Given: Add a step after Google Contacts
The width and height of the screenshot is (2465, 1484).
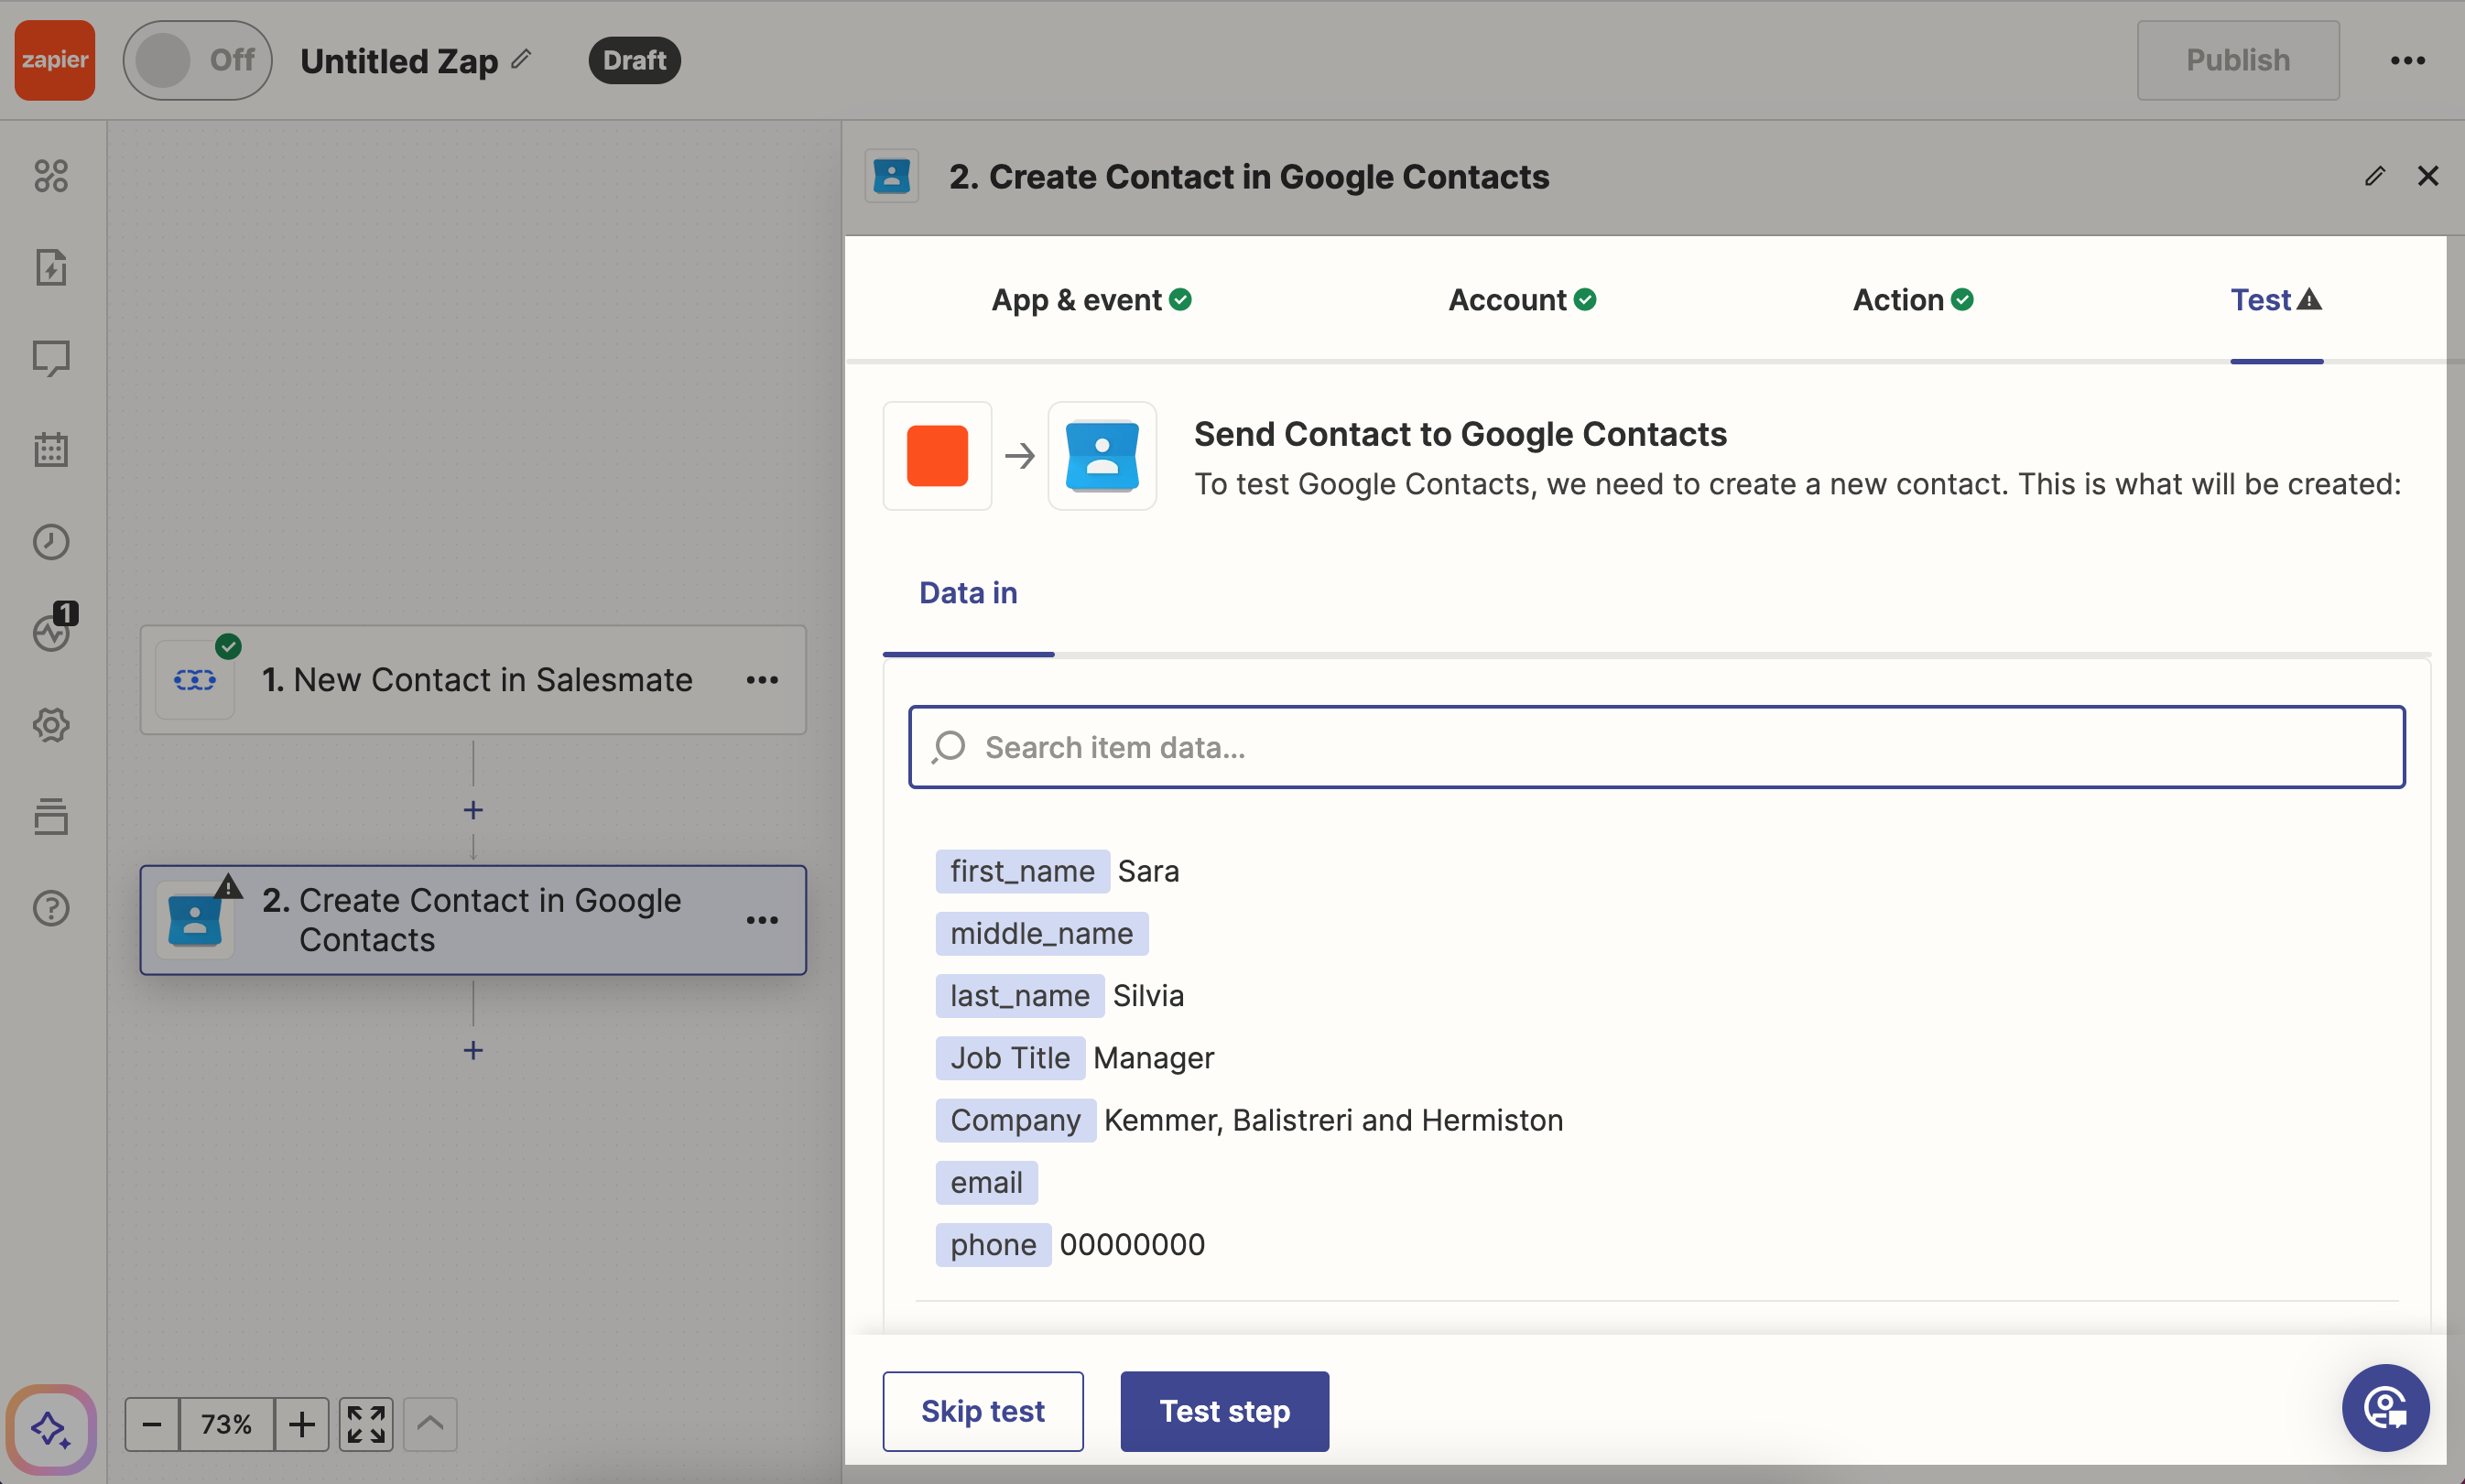Looking at the screenshot, I should [x=473, y=1049].
